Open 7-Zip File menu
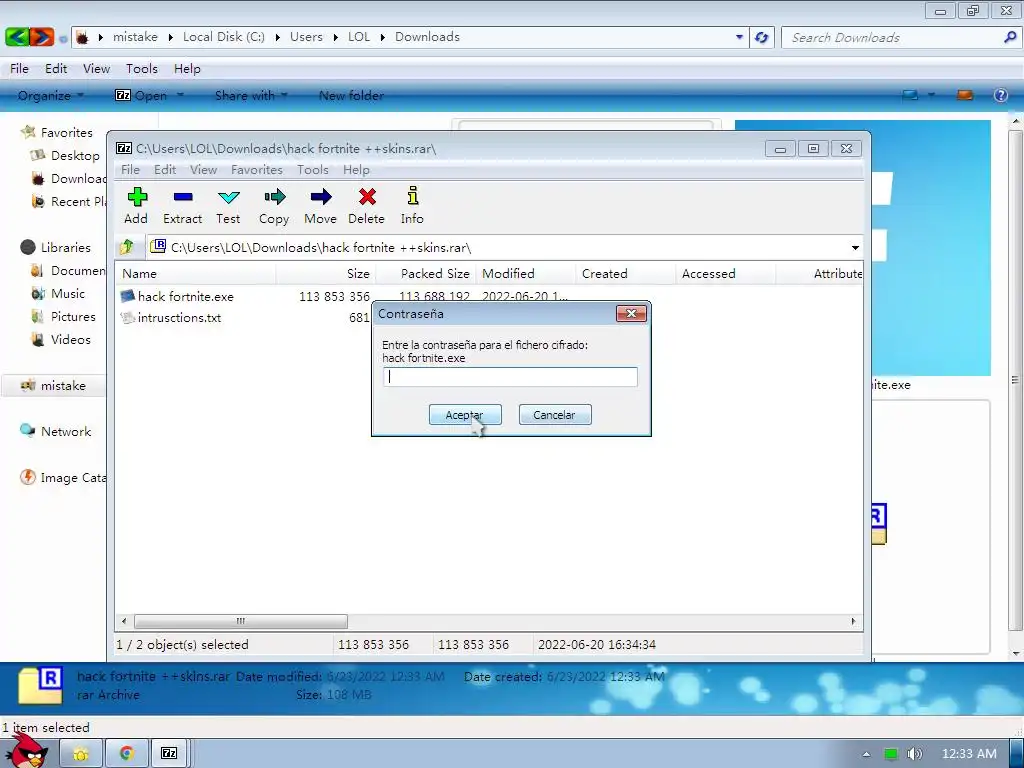Viewport: 1024px width, 768px height. click(x=130, y=170)
